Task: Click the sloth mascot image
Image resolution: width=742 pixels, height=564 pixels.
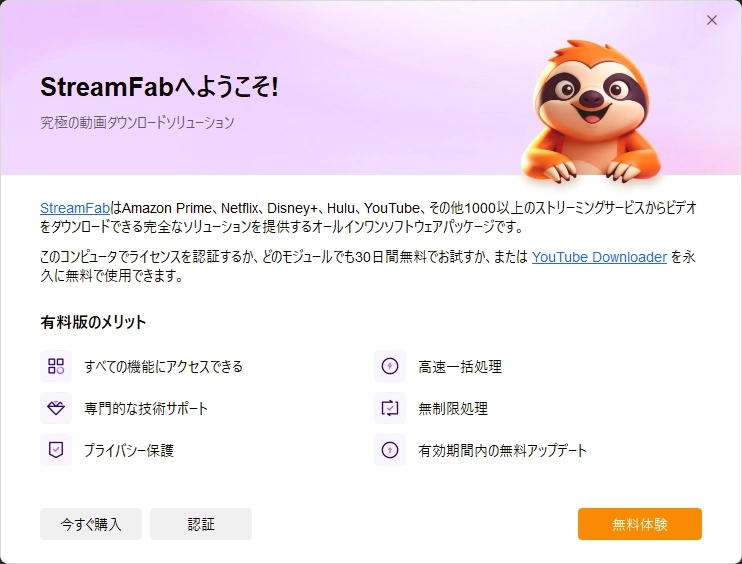Action: [591, 112]
